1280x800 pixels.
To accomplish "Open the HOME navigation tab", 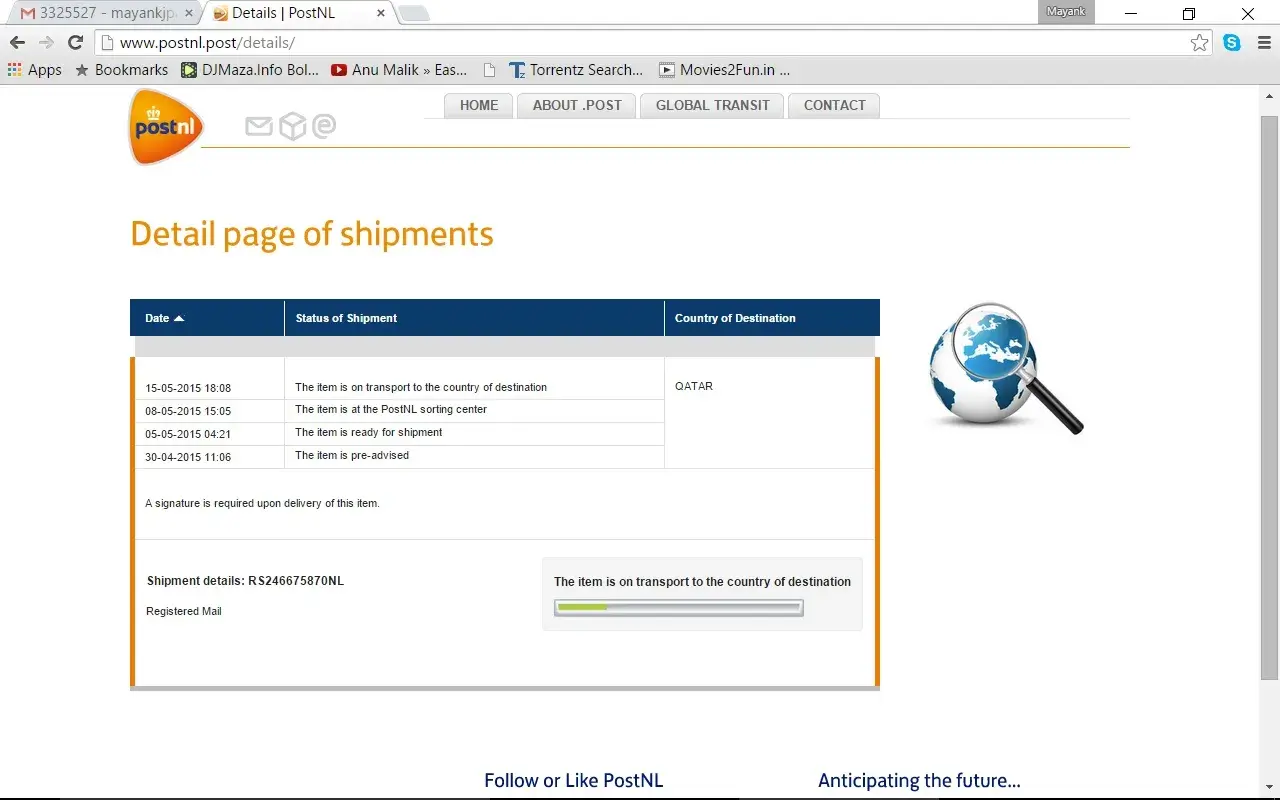I will [479, 105].
